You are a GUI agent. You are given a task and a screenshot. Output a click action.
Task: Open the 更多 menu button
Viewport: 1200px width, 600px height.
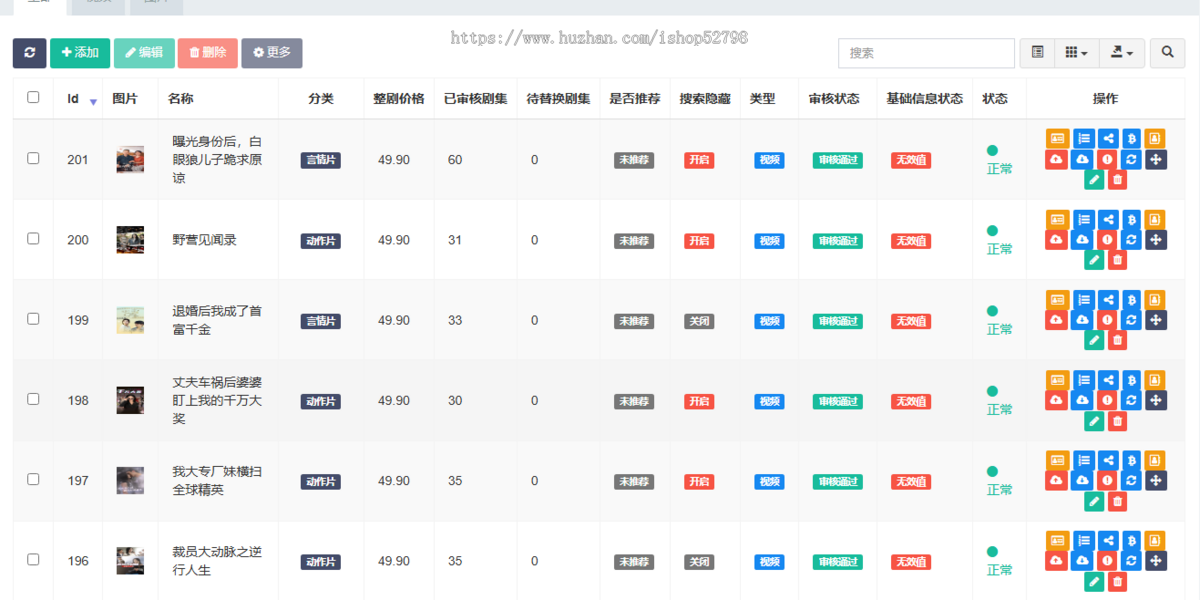point(272,53)
